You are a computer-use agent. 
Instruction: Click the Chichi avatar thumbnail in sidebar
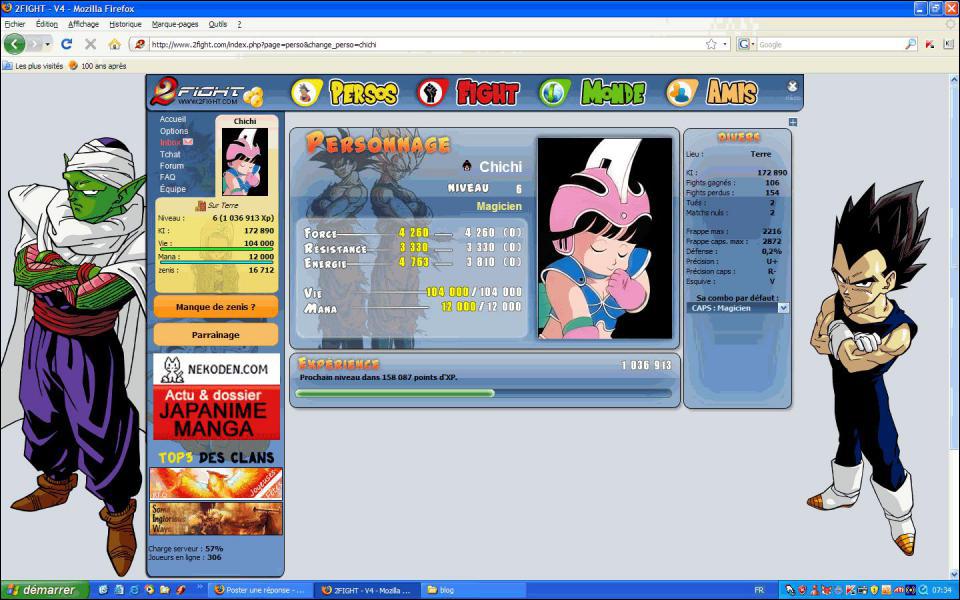pyautogui.click(x=245, y=162)
